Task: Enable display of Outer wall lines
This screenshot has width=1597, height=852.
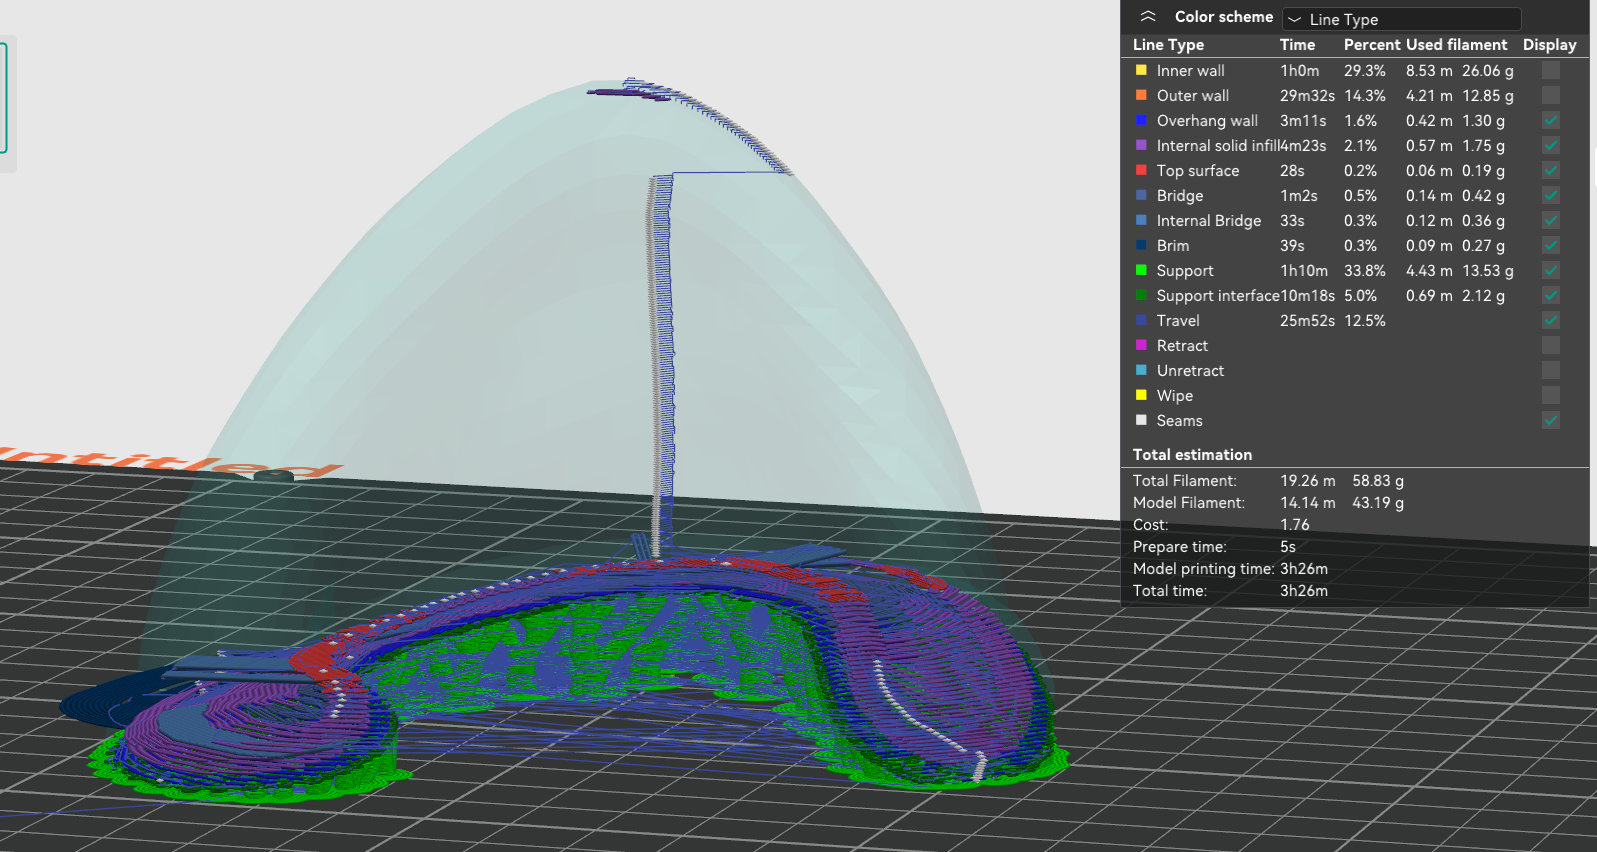Action: point(1550,95)
